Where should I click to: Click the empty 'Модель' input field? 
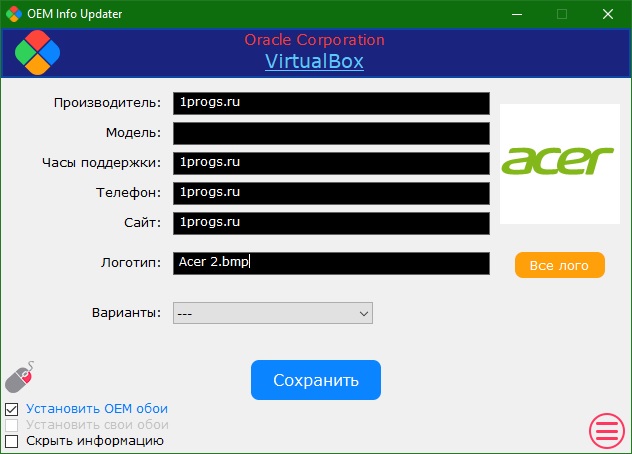[331, 133]
